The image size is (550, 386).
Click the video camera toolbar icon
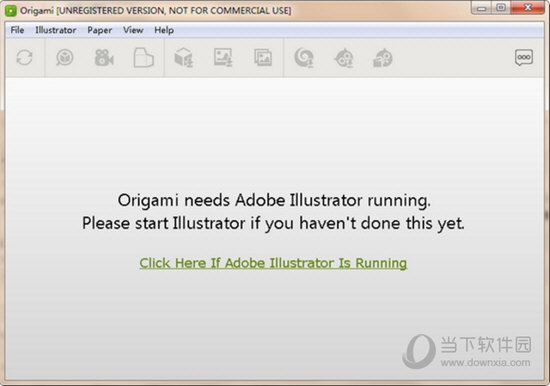click(104, 58)
